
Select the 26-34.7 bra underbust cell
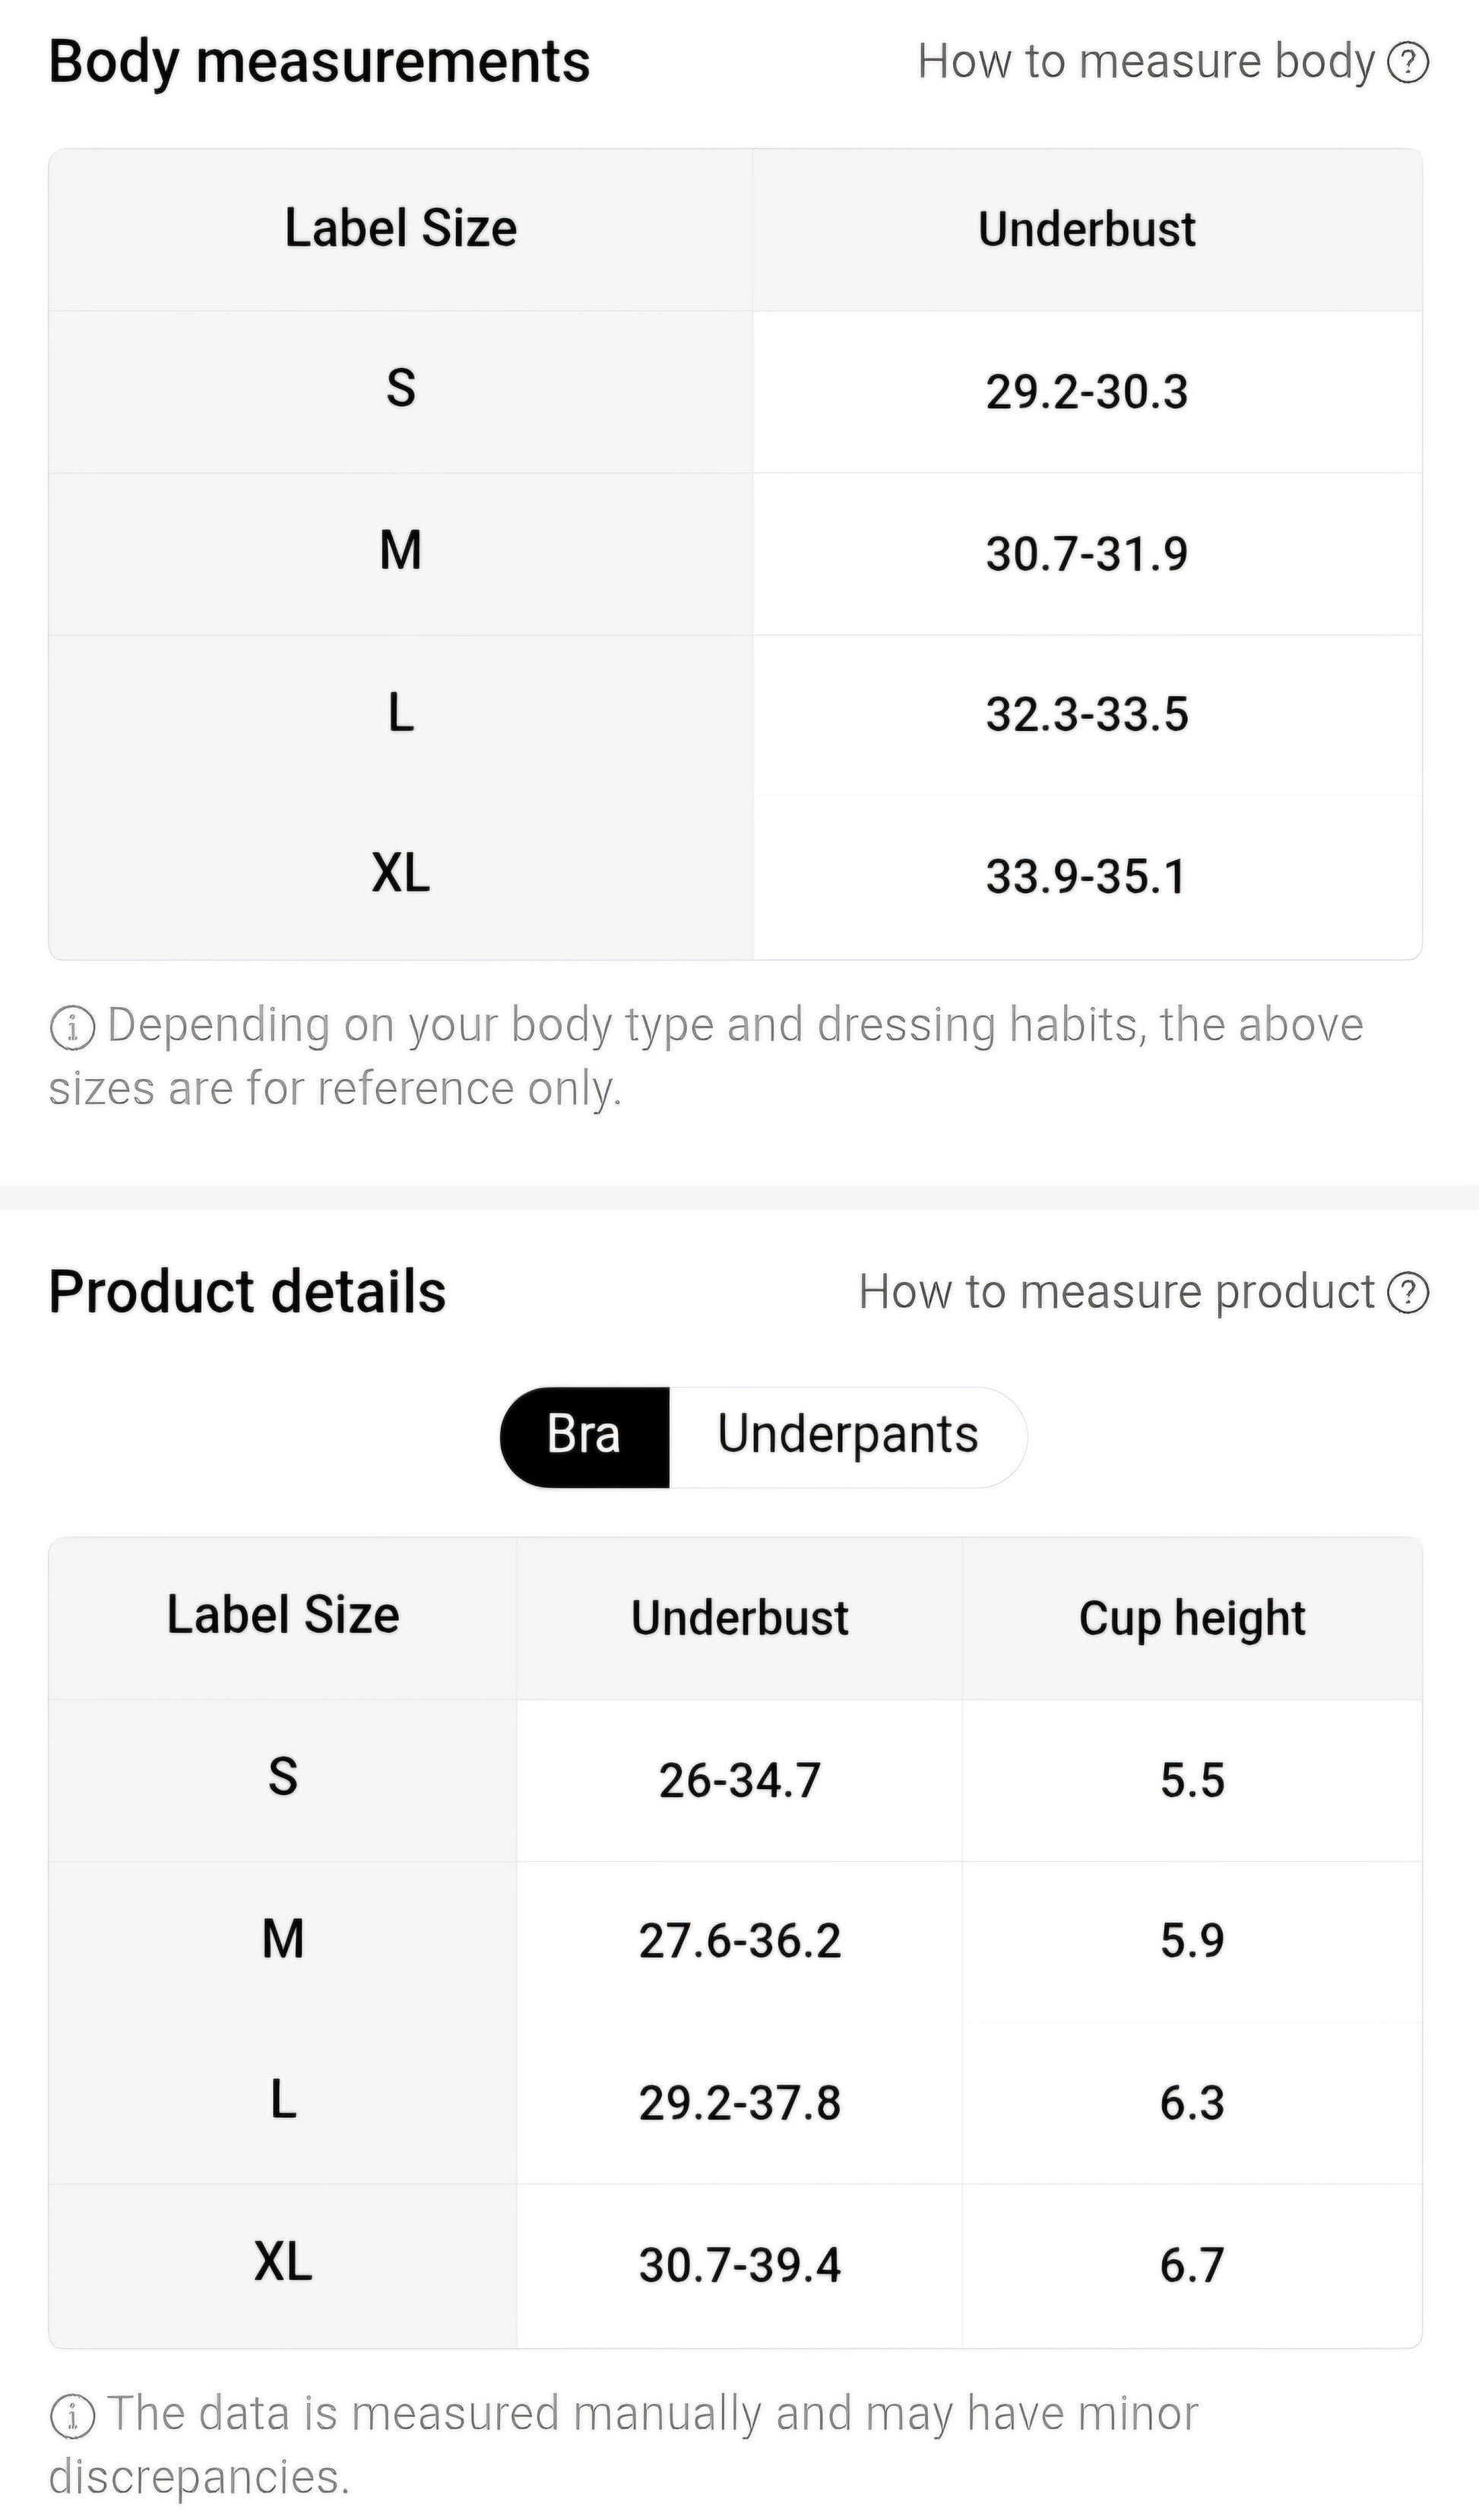pos(740,1780)
